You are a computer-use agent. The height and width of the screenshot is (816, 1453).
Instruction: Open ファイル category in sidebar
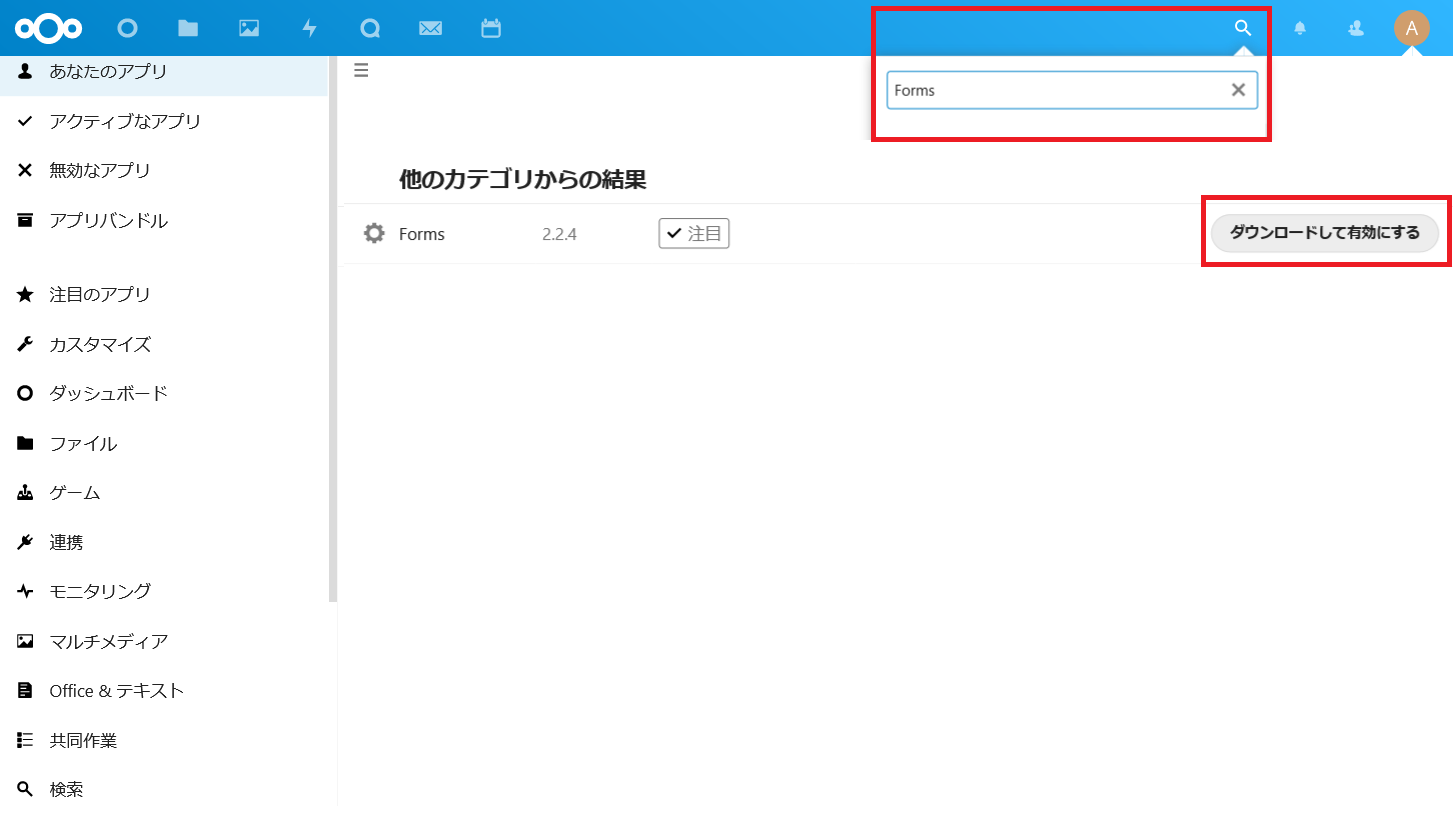(x=164, y=443)
